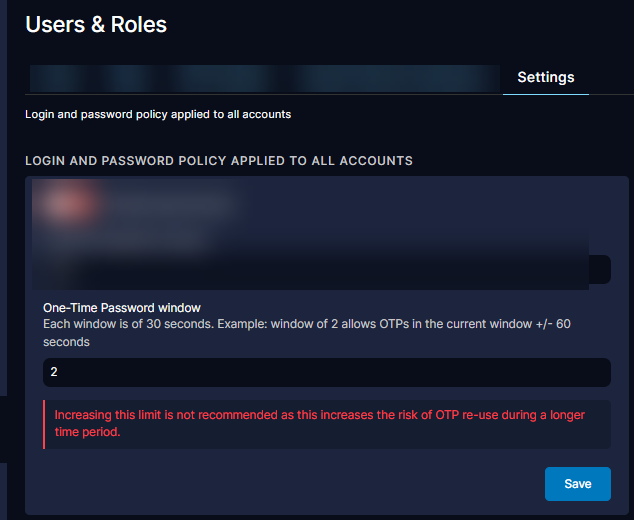This screenshot has height=520, width=634.
Task: Click the uppercase LOGIN AND PASSWORD POLICY header
Action: pyautogui.click(x=219, y=160)
